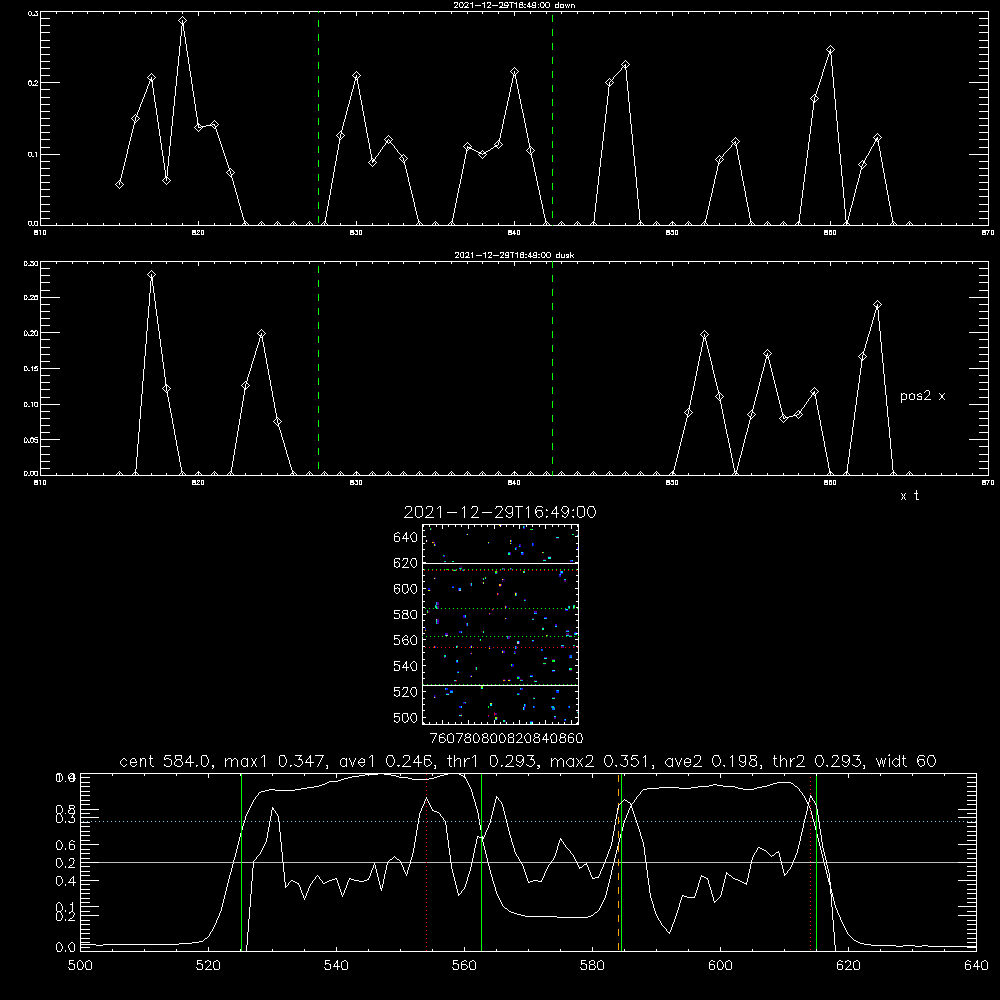This screenshot has width=1000, height=1000.
Task: Click the 'pos2 x' label
Action: pos(922,396)
